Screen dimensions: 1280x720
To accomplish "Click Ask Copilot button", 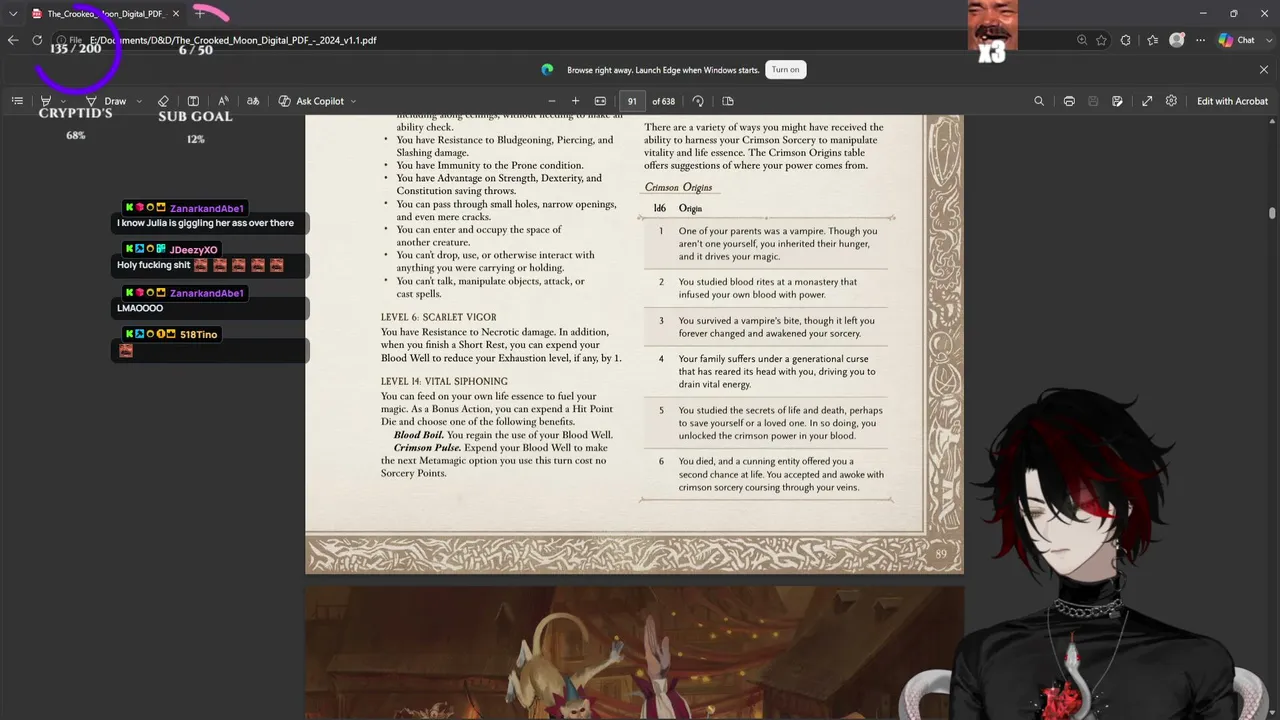I will 311,101.
